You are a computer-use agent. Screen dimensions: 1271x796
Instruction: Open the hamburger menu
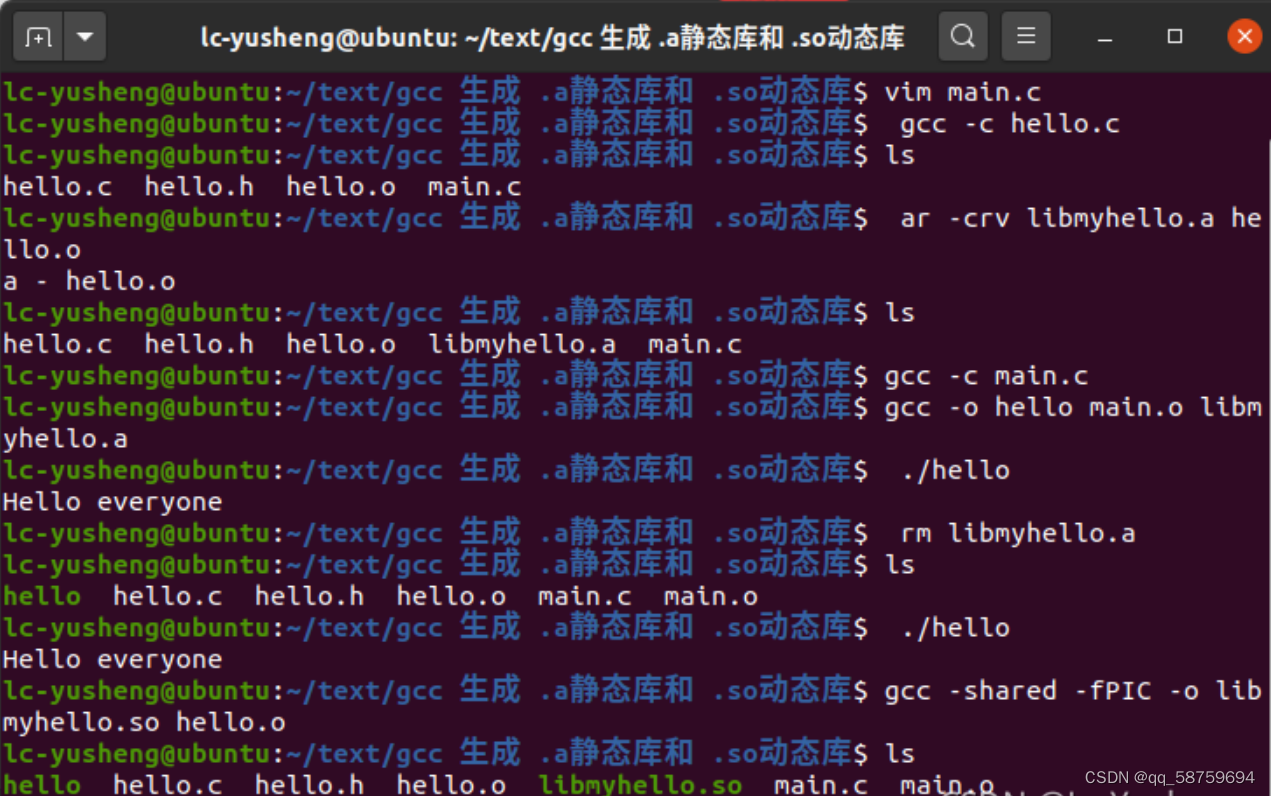(x=1026, y=36)
